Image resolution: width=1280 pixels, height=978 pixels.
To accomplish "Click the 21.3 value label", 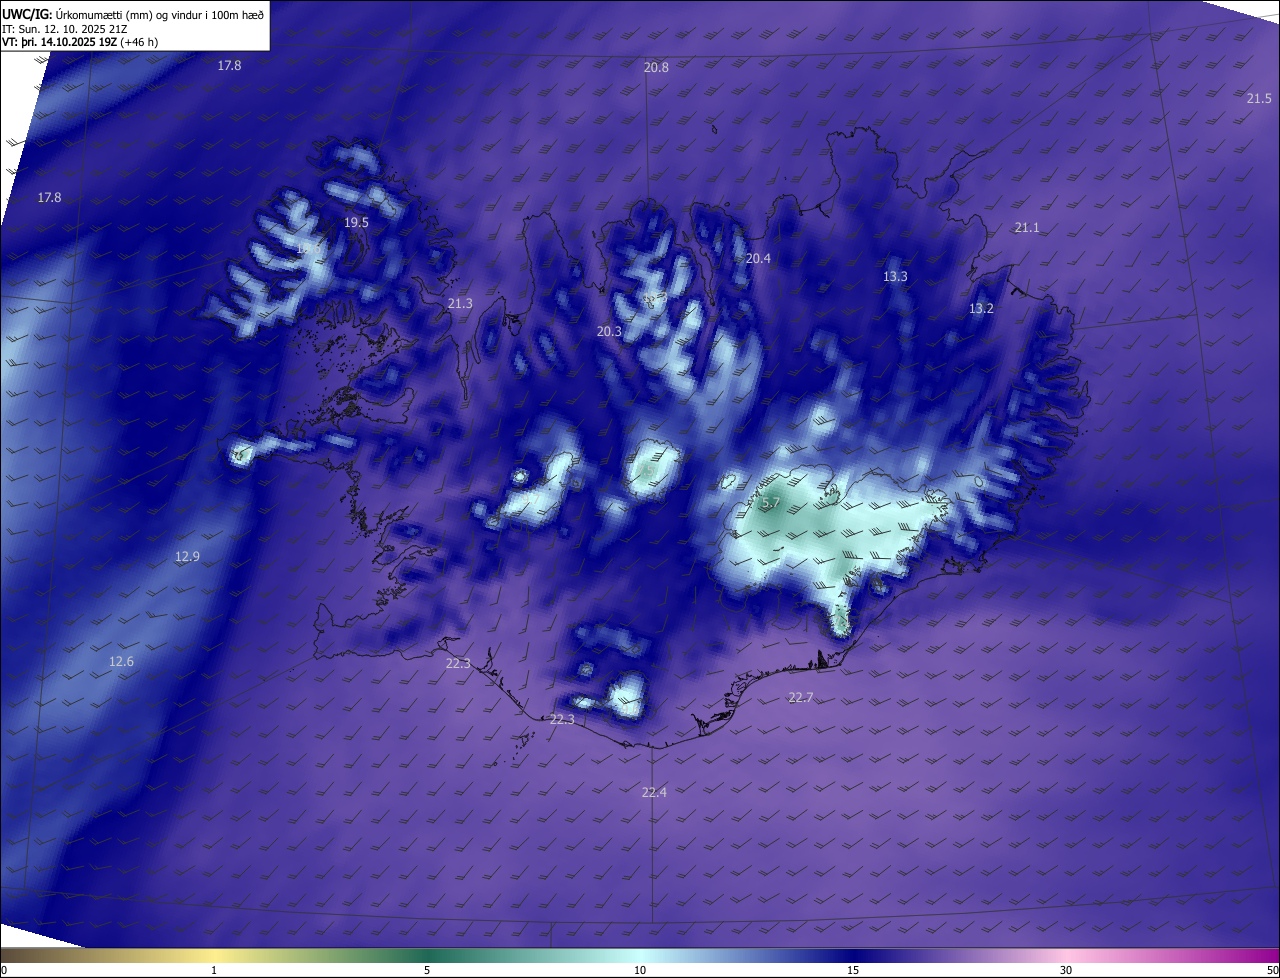I will pos(460,303).
